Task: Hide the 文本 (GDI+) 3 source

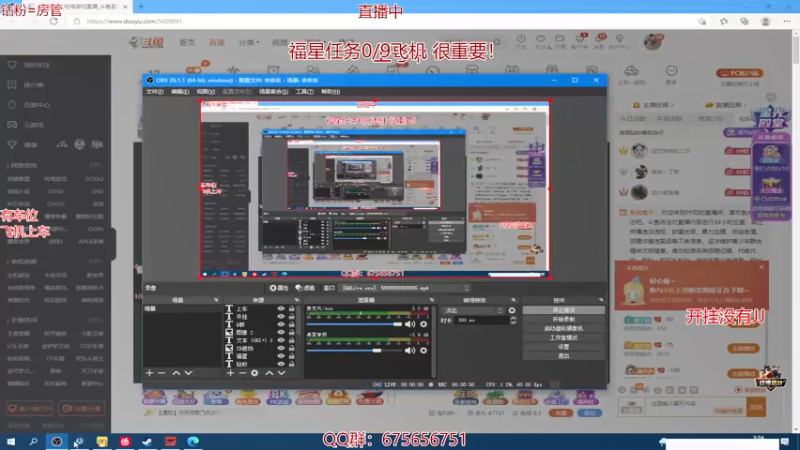Action: (281, 340)
